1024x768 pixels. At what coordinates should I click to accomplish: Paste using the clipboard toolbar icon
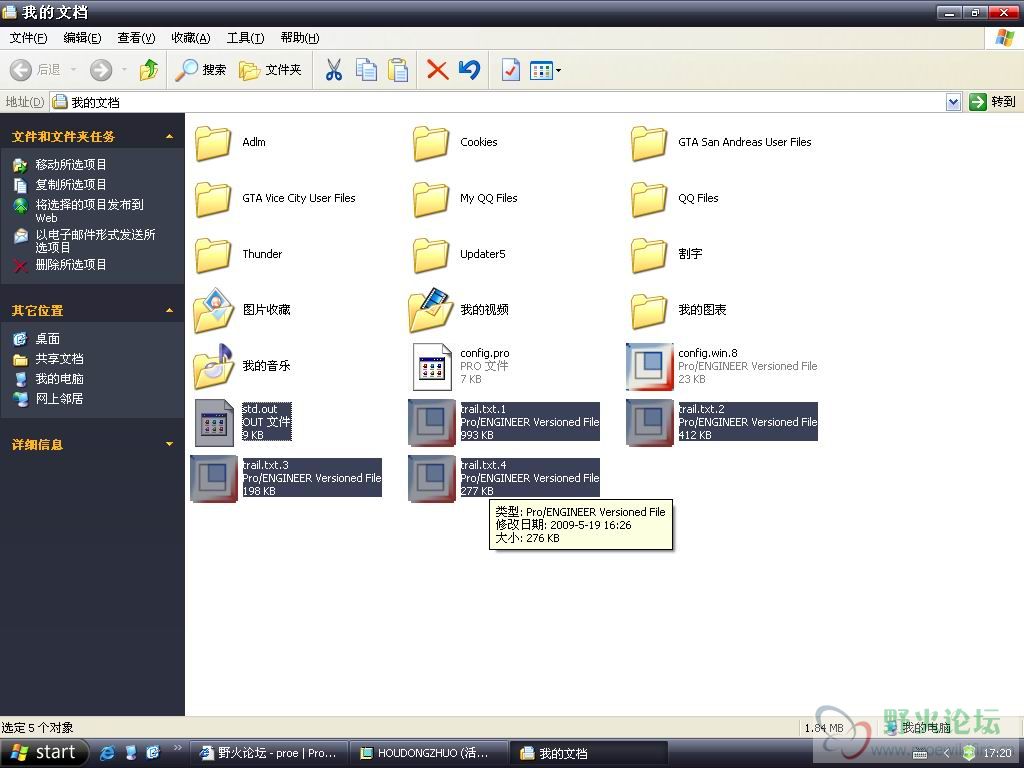[x=398, y=70]
